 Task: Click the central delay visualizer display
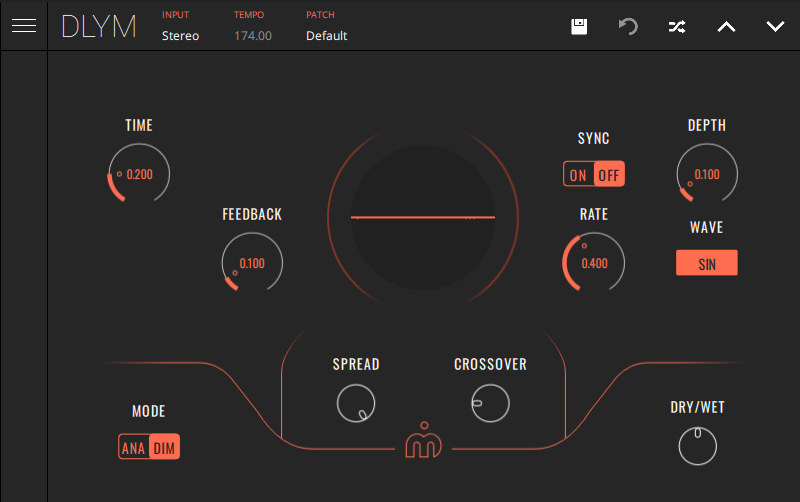[423, 216]
